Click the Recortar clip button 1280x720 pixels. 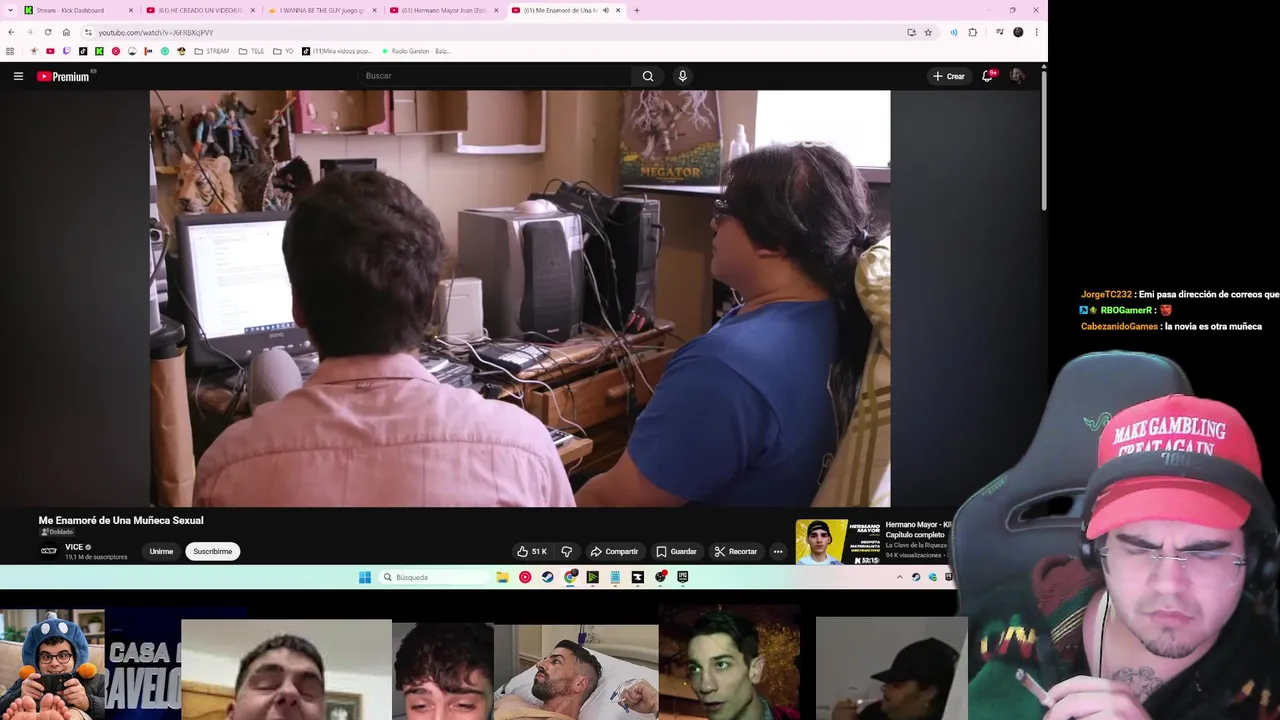[x=735, y=551]
